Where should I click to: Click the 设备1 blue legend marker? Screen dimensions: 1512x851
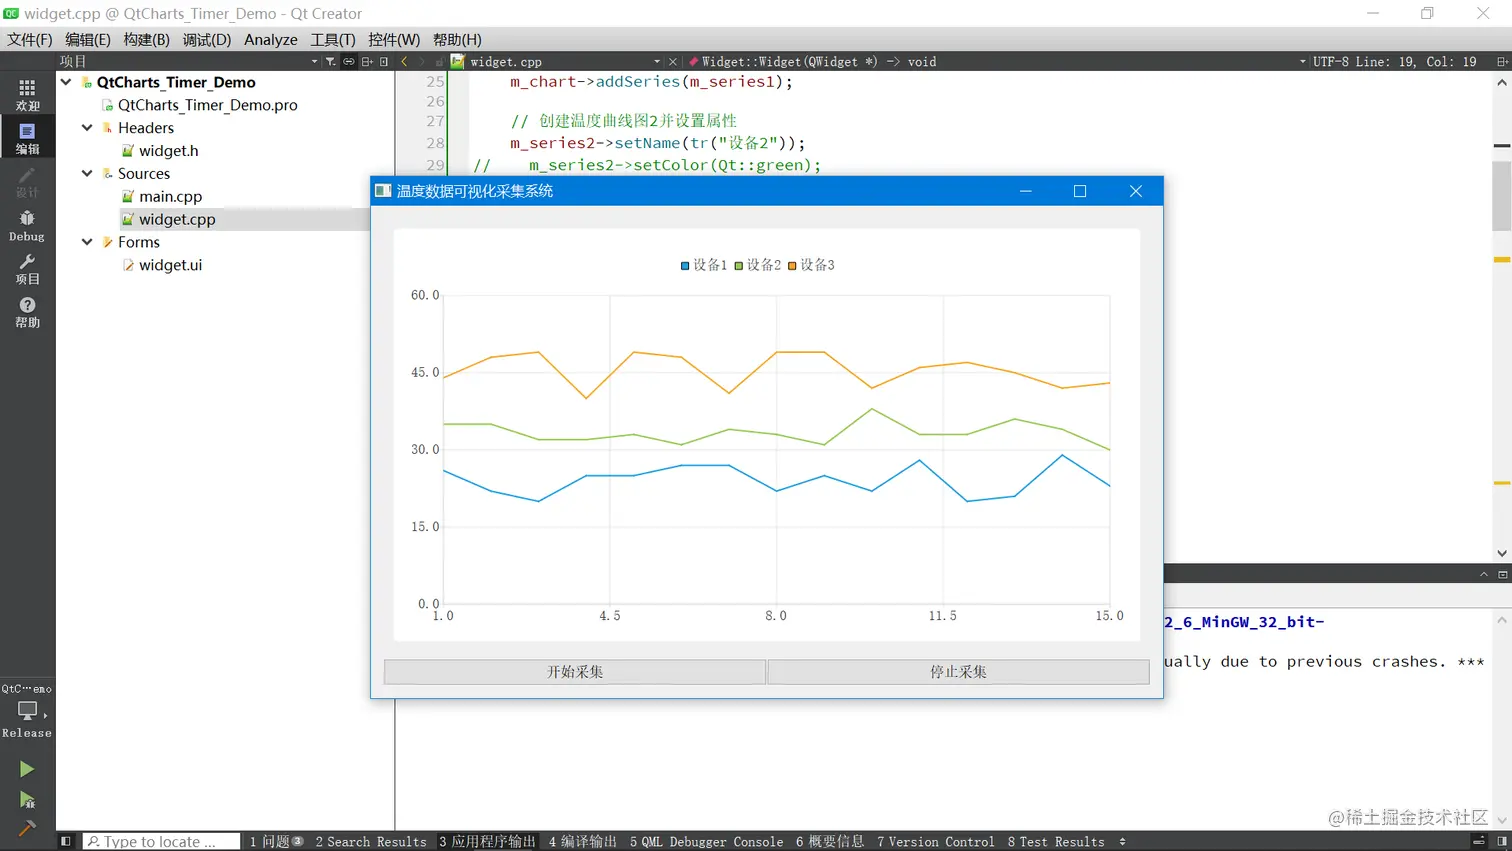[x=685, y=266]
